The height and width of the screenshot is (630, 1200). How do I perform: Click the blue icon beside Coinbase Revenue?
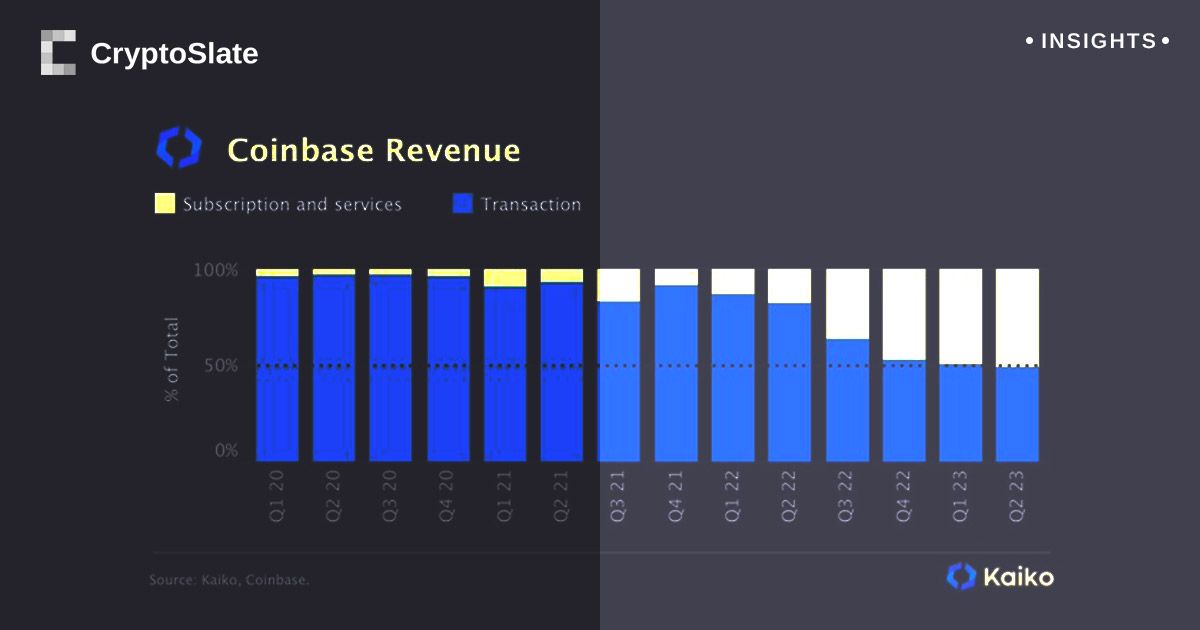point(179,148)
